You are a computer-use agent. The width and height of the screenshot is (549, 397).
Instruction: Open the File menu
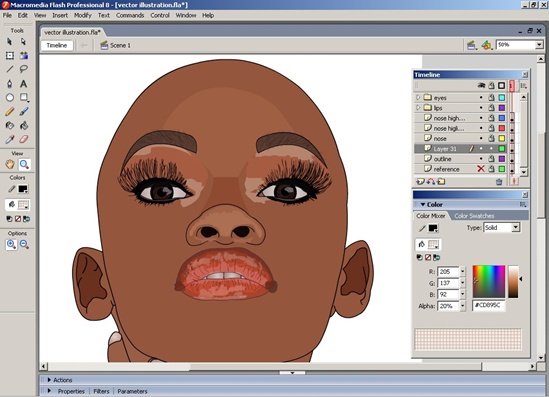[x=7, y=15]
